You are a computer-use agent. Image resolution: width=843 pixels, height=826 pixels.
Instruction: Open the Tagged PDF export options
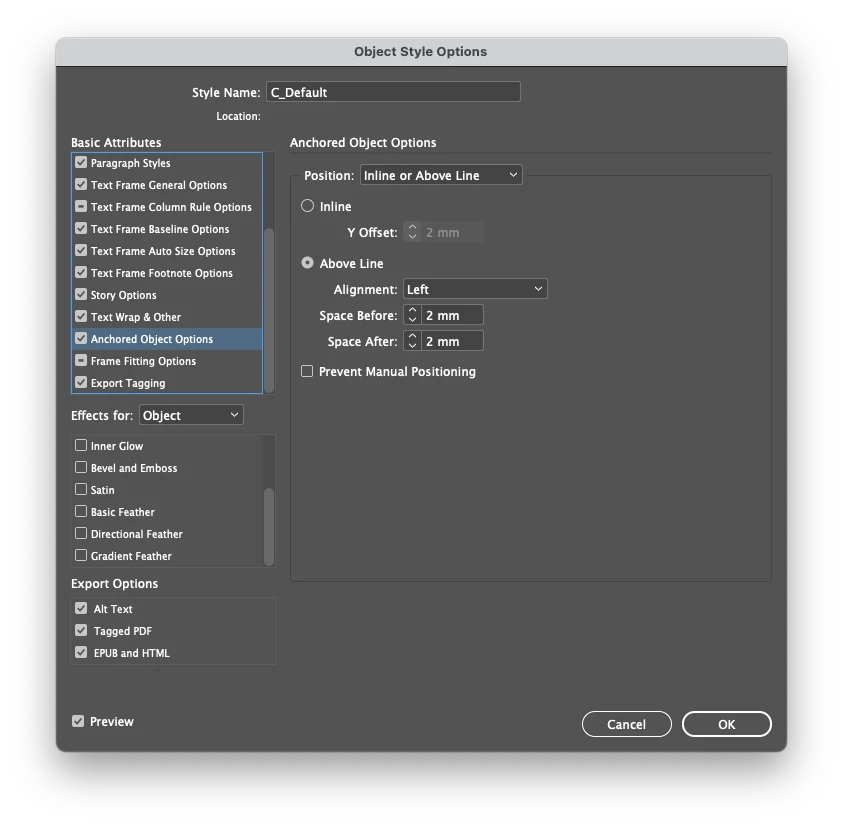coord(123,631)
